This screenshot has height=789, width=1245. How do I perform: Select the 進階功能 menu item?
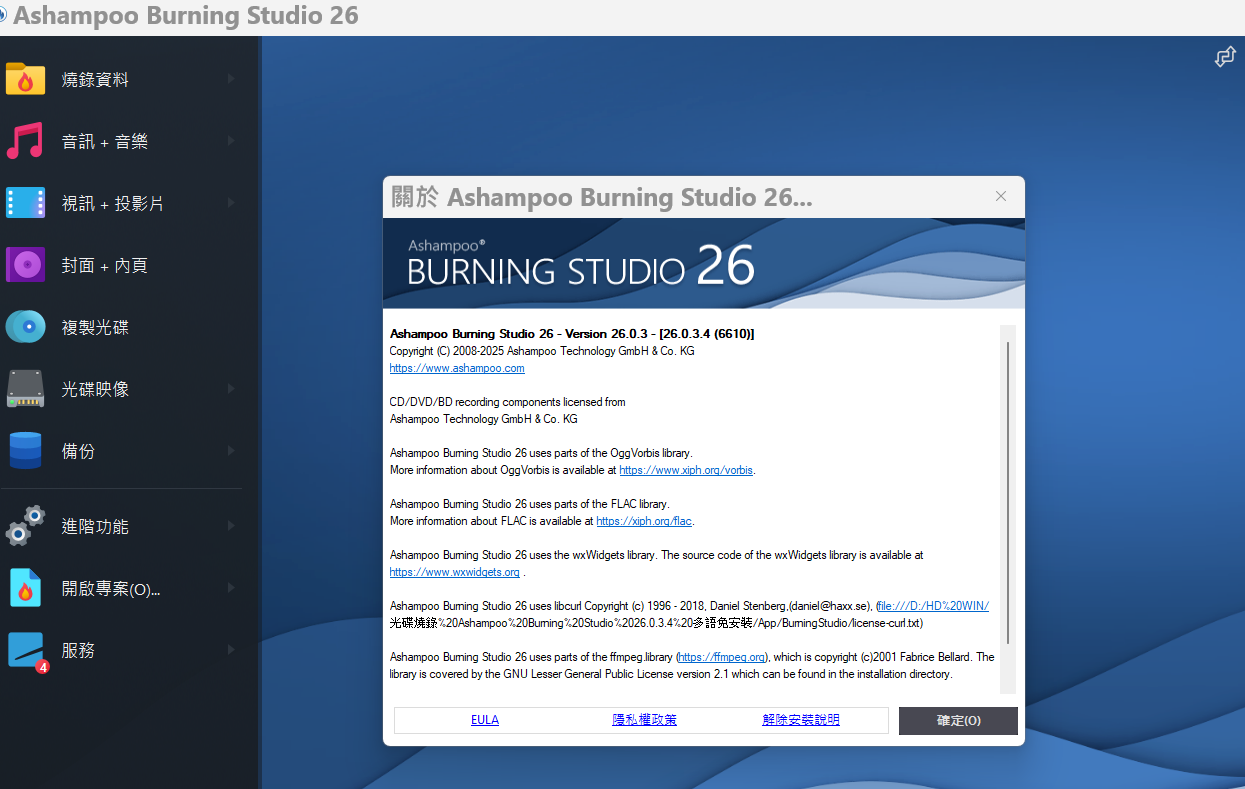(122, 526)
